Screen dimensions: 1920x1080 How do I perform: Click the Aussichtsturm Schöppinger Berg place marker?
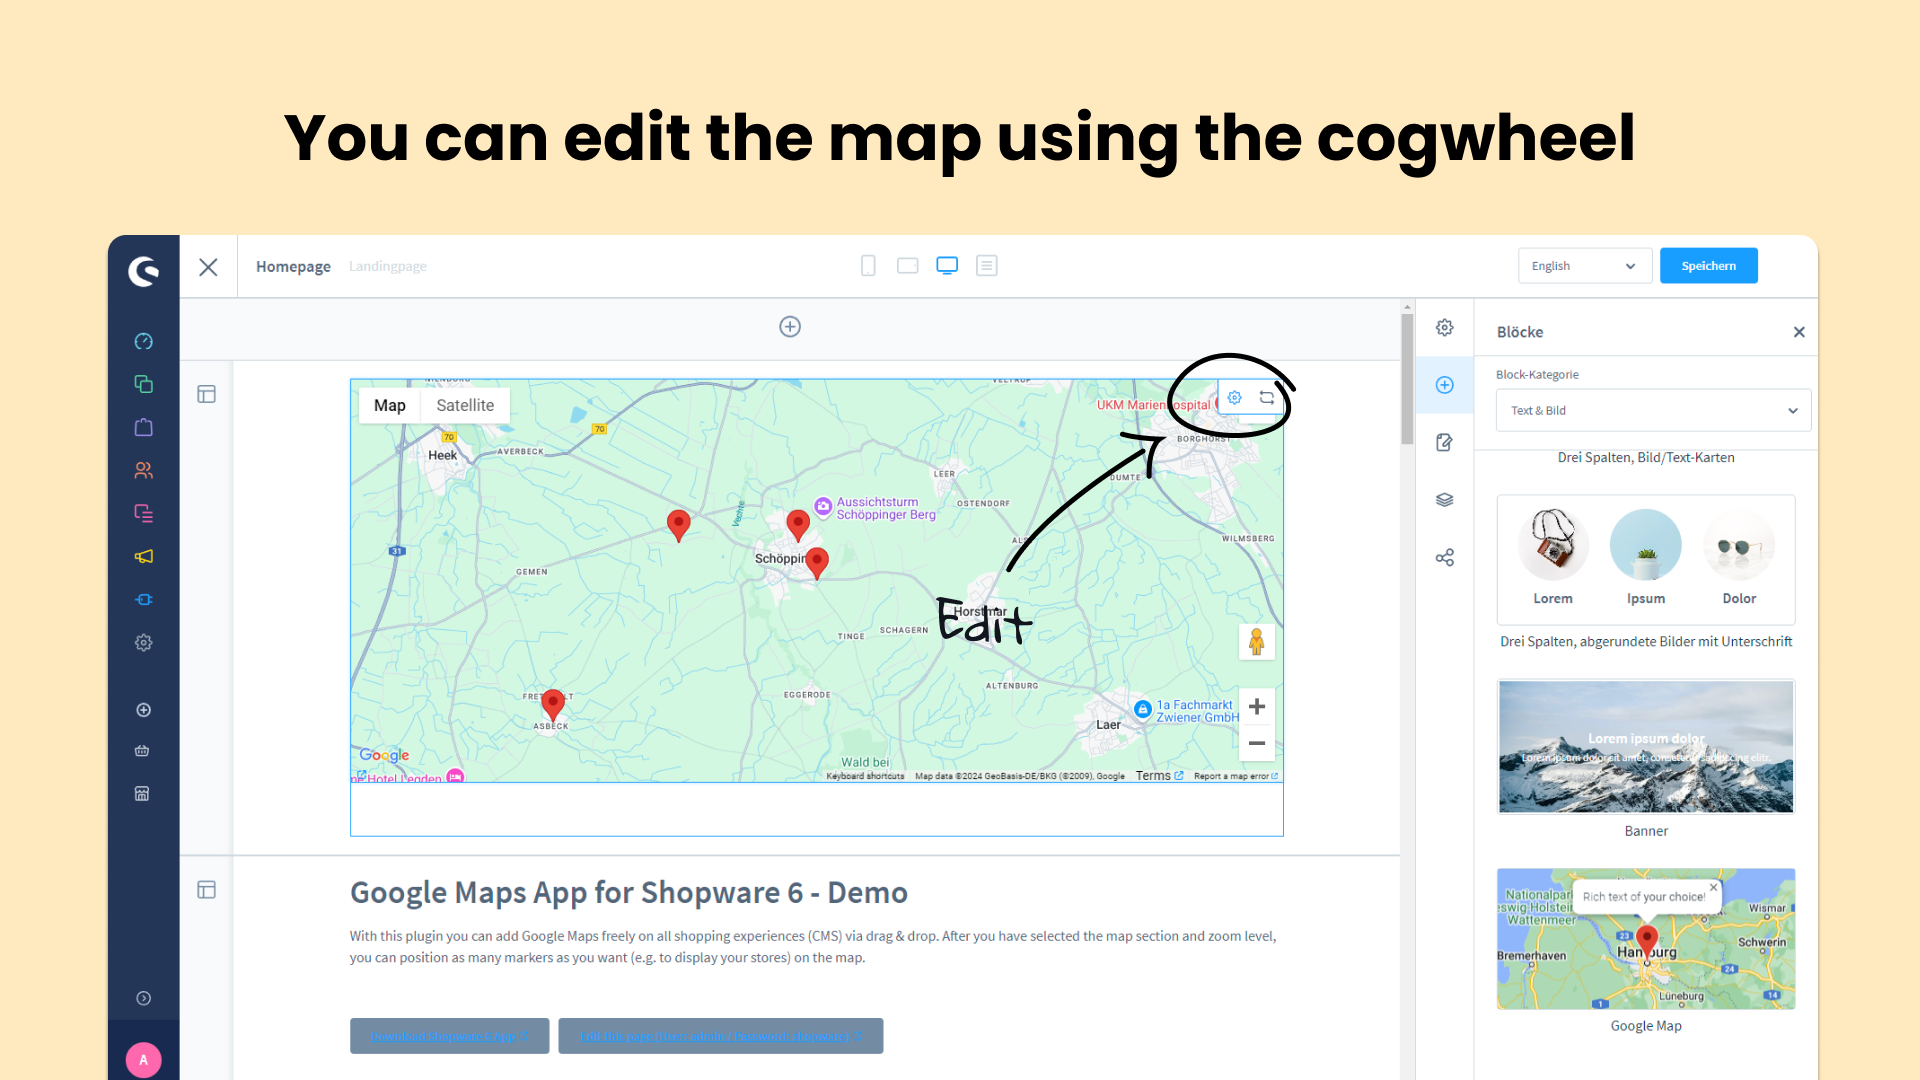pos(823,507)
